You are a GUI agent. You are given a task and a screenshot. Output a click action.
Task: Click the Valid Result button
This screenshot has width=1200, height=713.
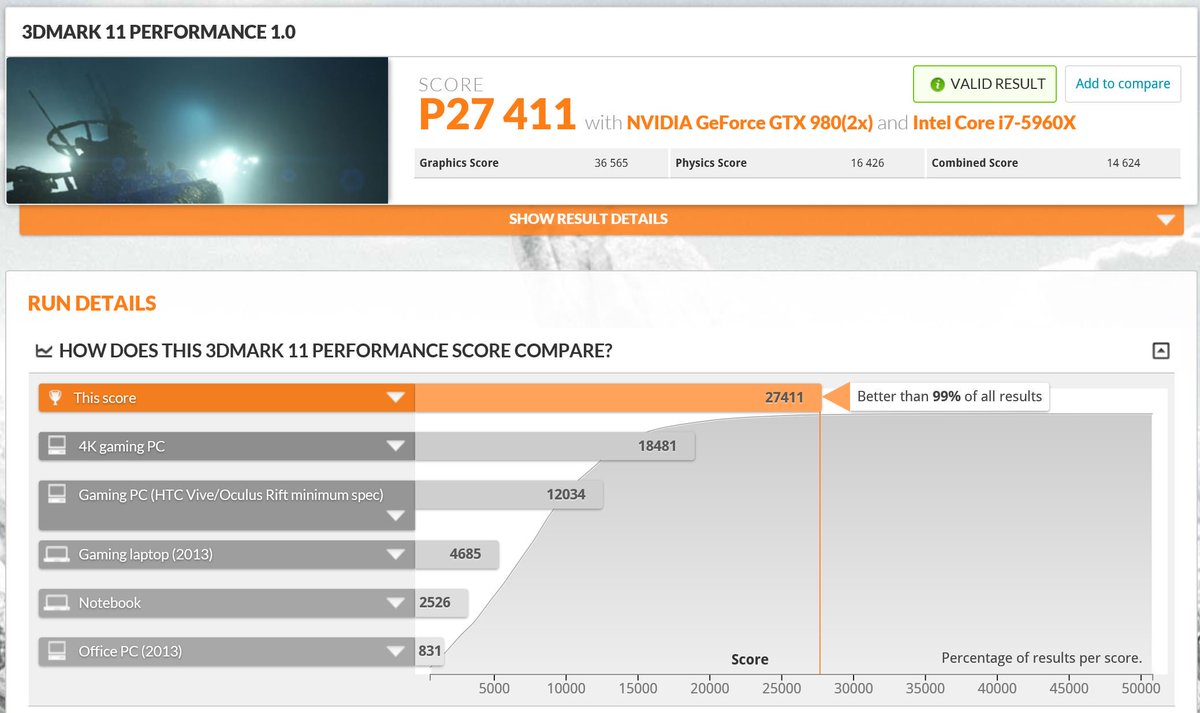point(985,84)
